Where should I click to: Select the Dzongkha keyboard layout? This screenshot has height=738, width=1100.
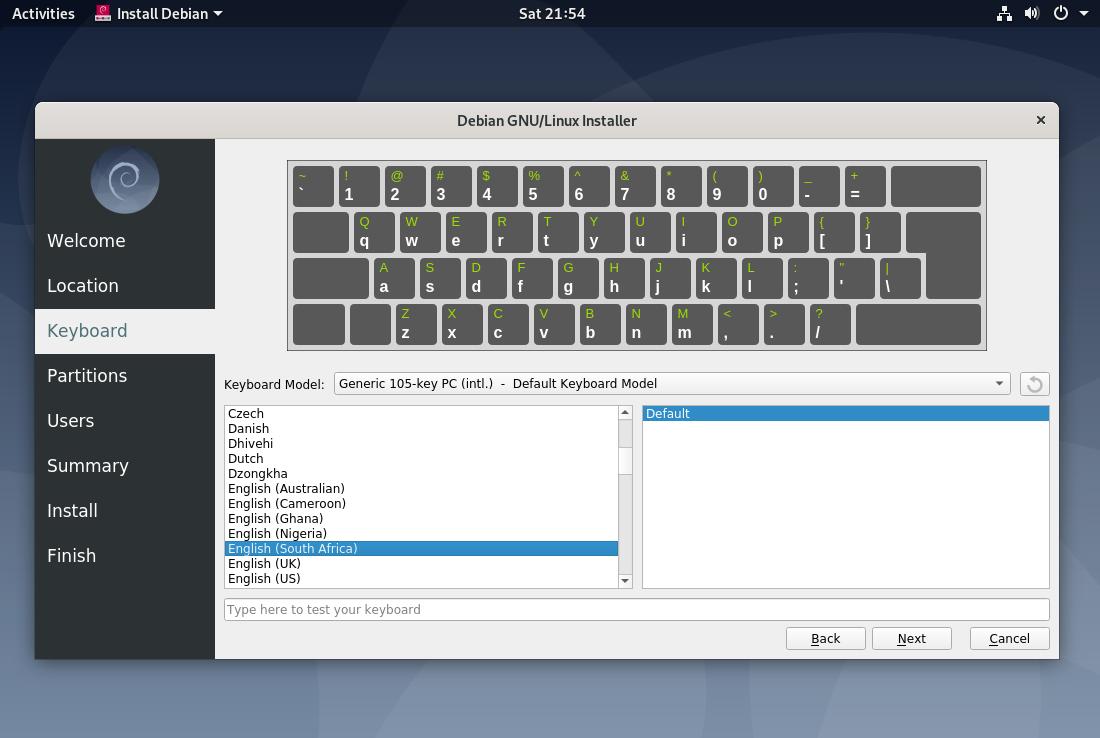[x=421, y=474]
